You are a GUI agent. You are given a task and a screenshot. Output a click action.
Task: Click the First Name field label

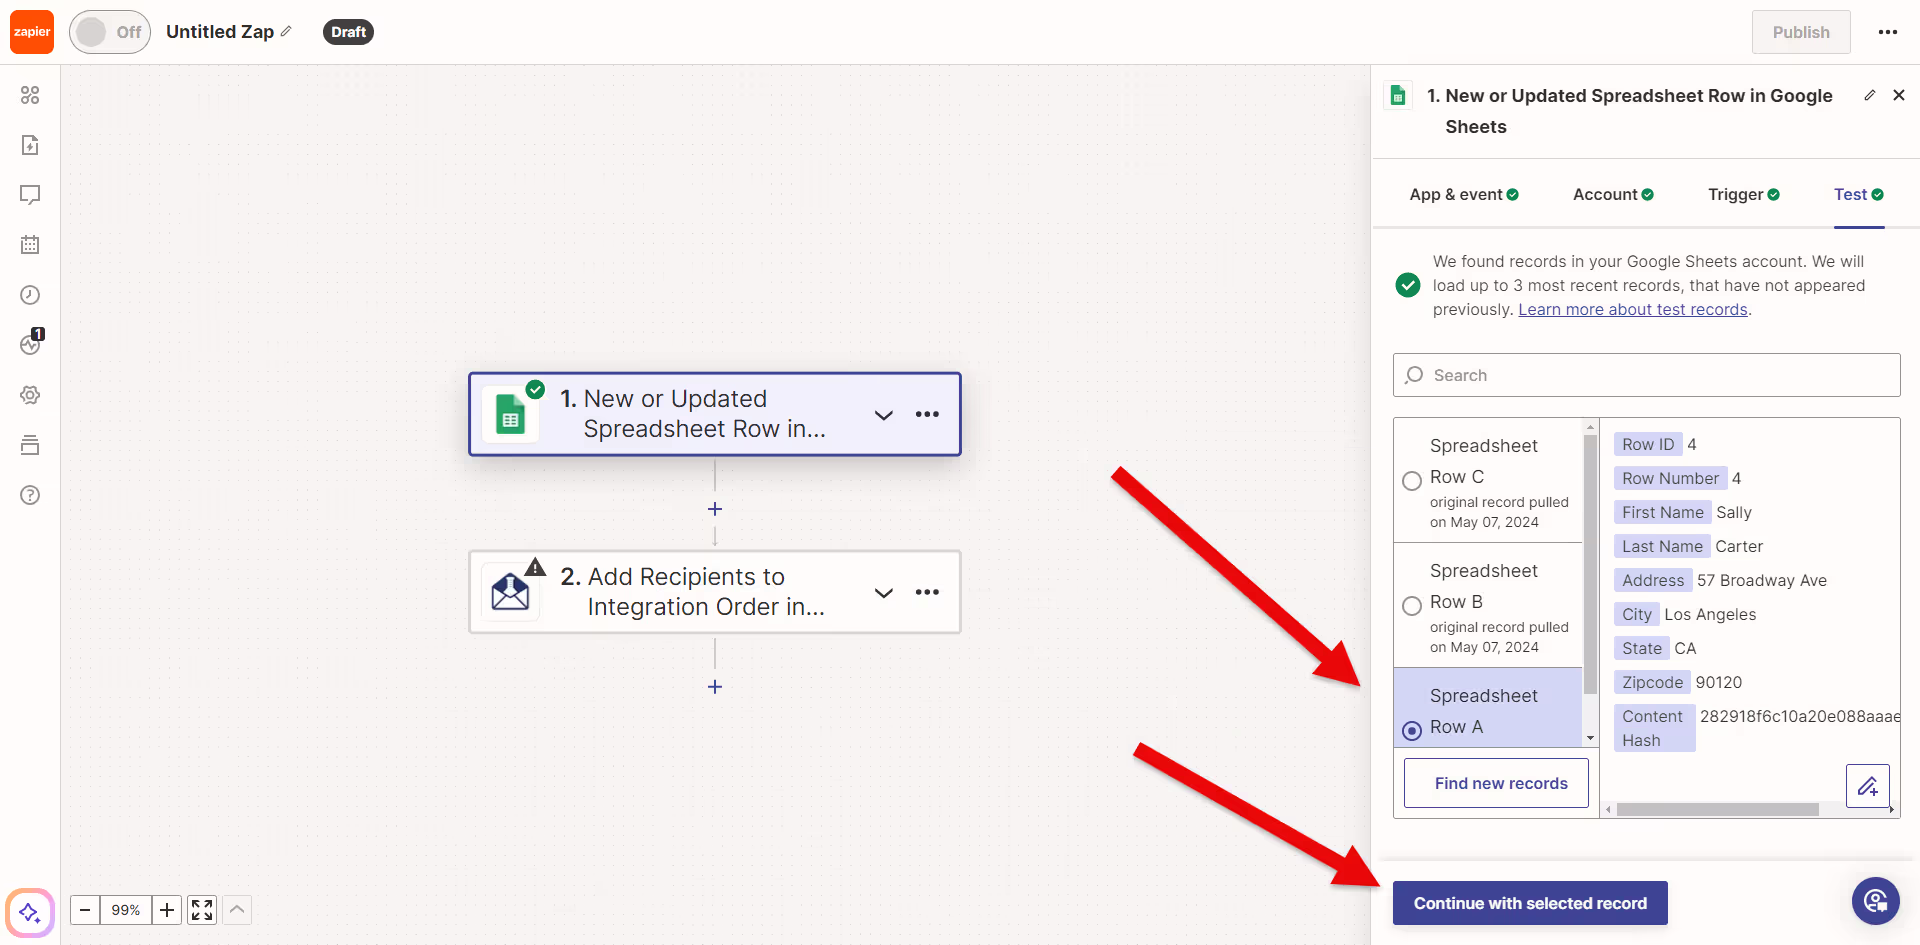coord(1662,512)
